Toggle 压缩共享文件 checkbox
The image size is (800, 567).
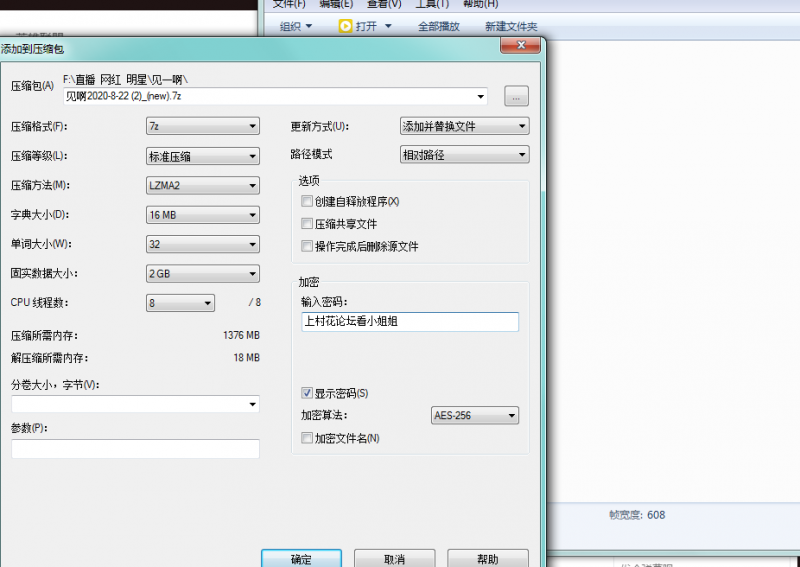tap(307, 224)
